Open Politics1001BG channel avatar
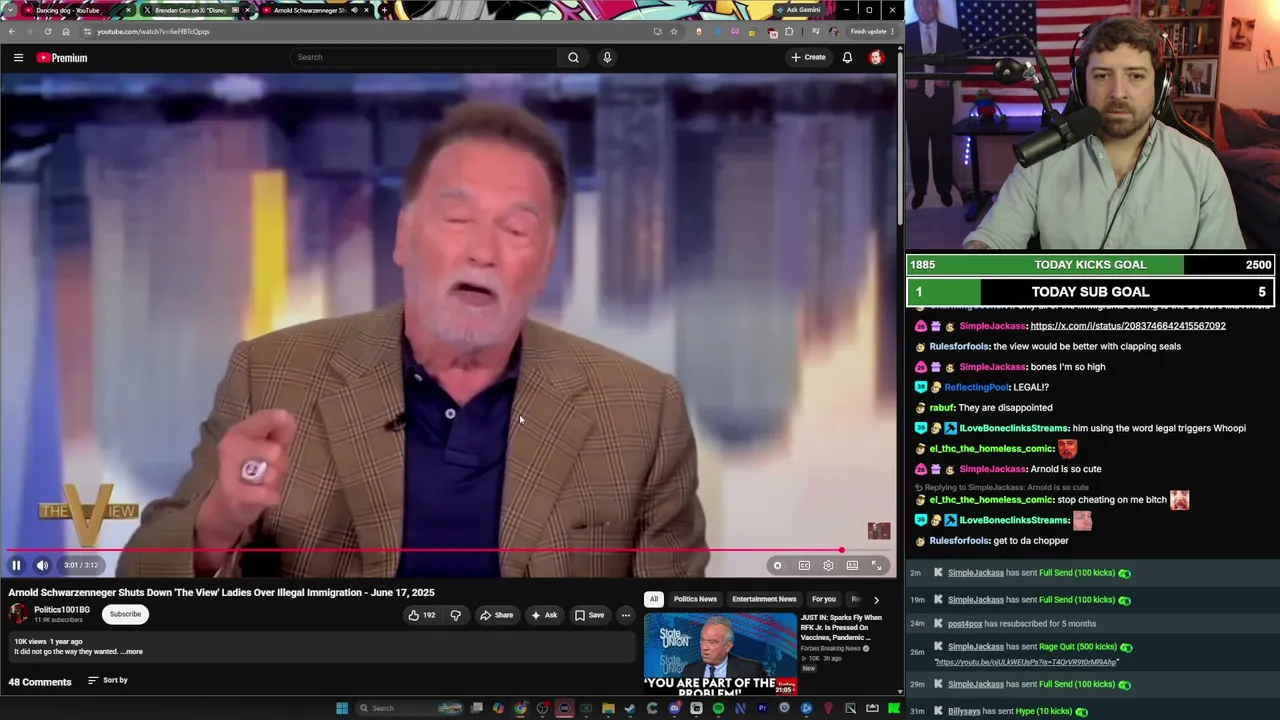The height and width of the screenshot is (720, 1280). [x=19, y=614]
